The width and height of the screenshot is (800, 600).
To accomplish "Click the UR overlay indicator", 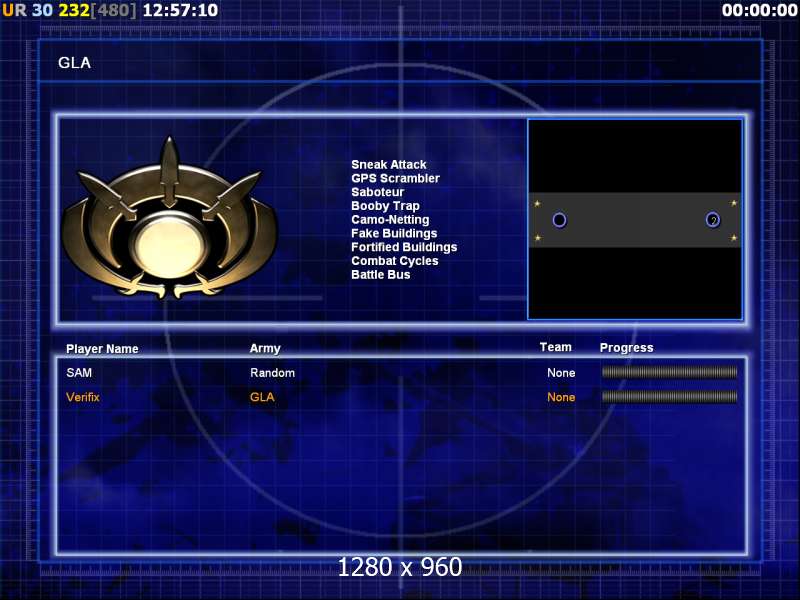I will click(14, 10).
